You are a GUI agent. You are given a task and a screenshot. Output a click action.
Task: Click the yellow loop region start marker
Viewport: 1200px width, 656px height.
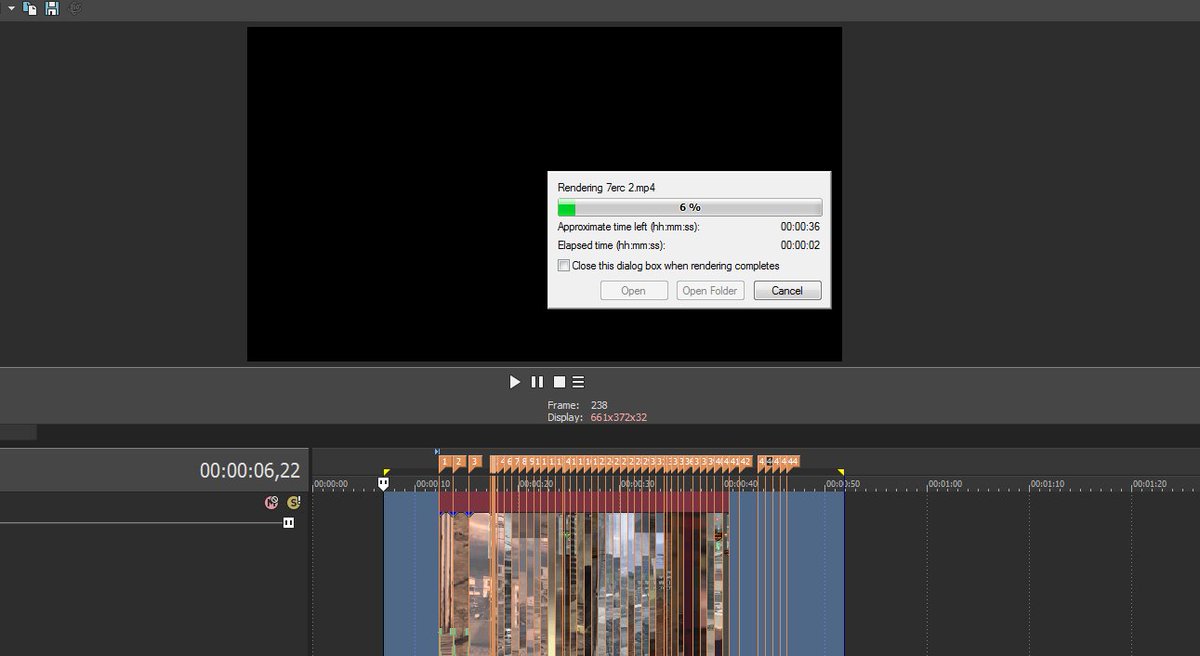[x=386, y=472]
